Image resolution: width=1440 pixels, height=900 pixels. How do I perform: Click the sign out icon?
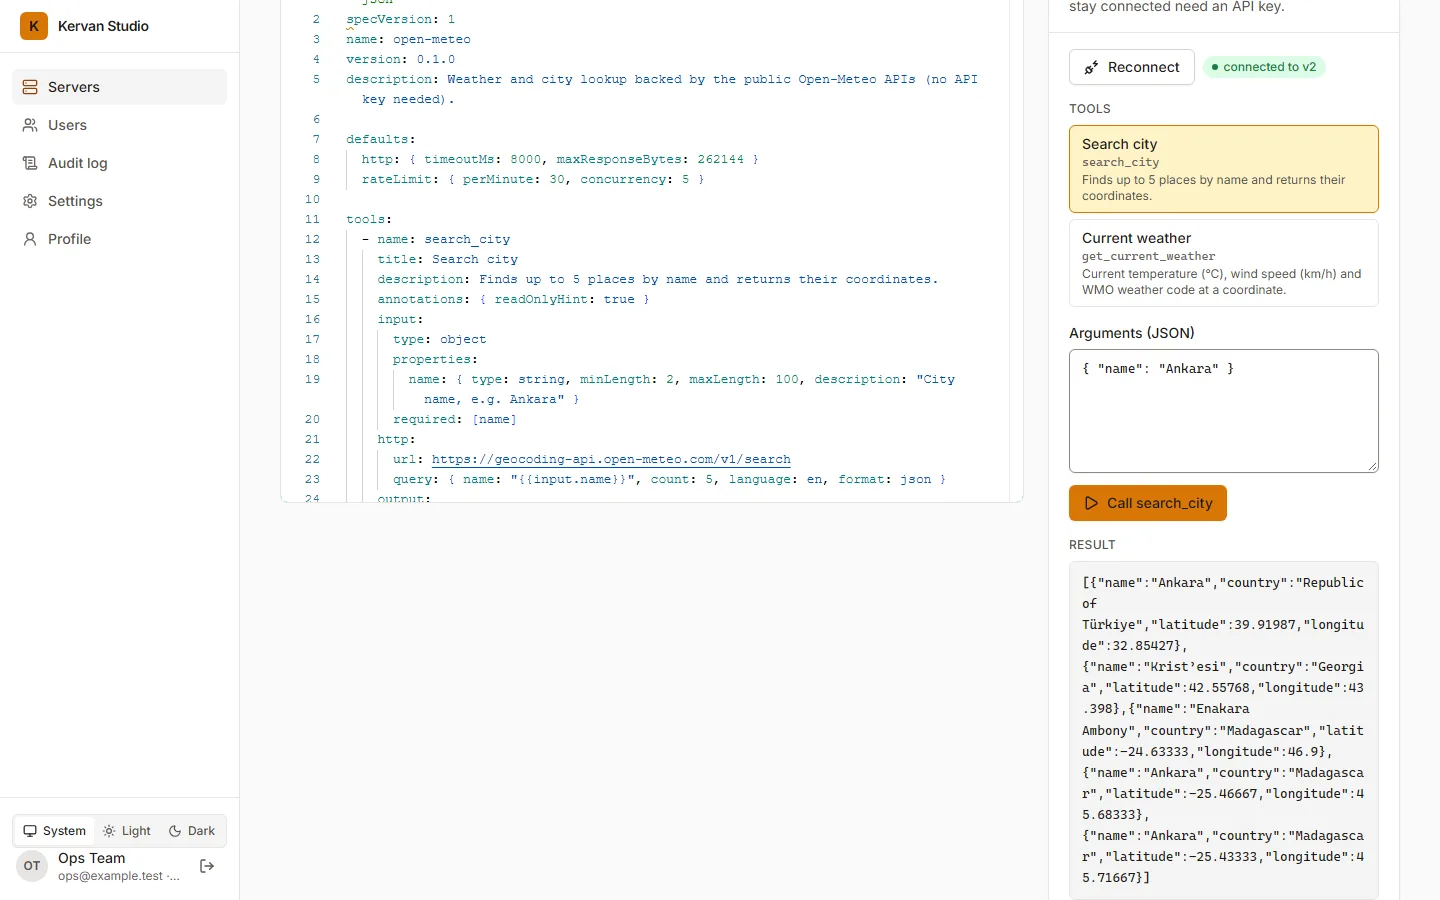[x=207, y=866]
